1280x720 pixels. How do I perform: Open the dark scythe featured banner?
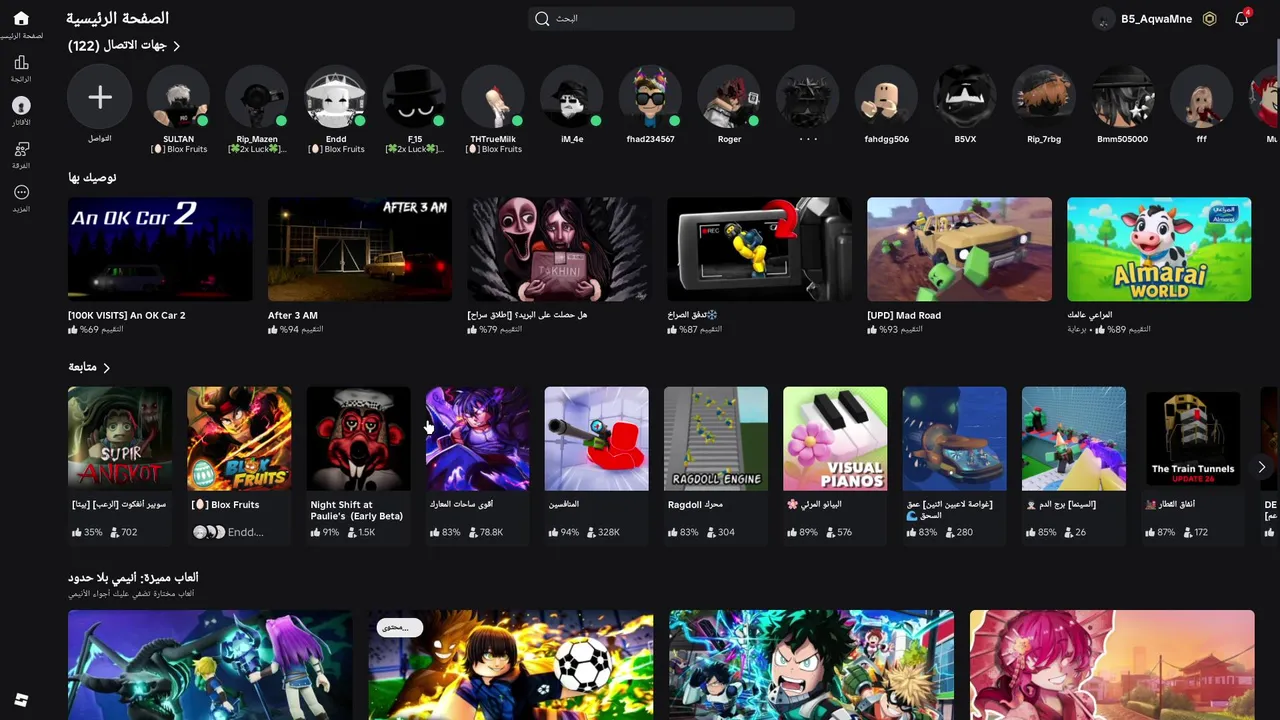[210, 665]
